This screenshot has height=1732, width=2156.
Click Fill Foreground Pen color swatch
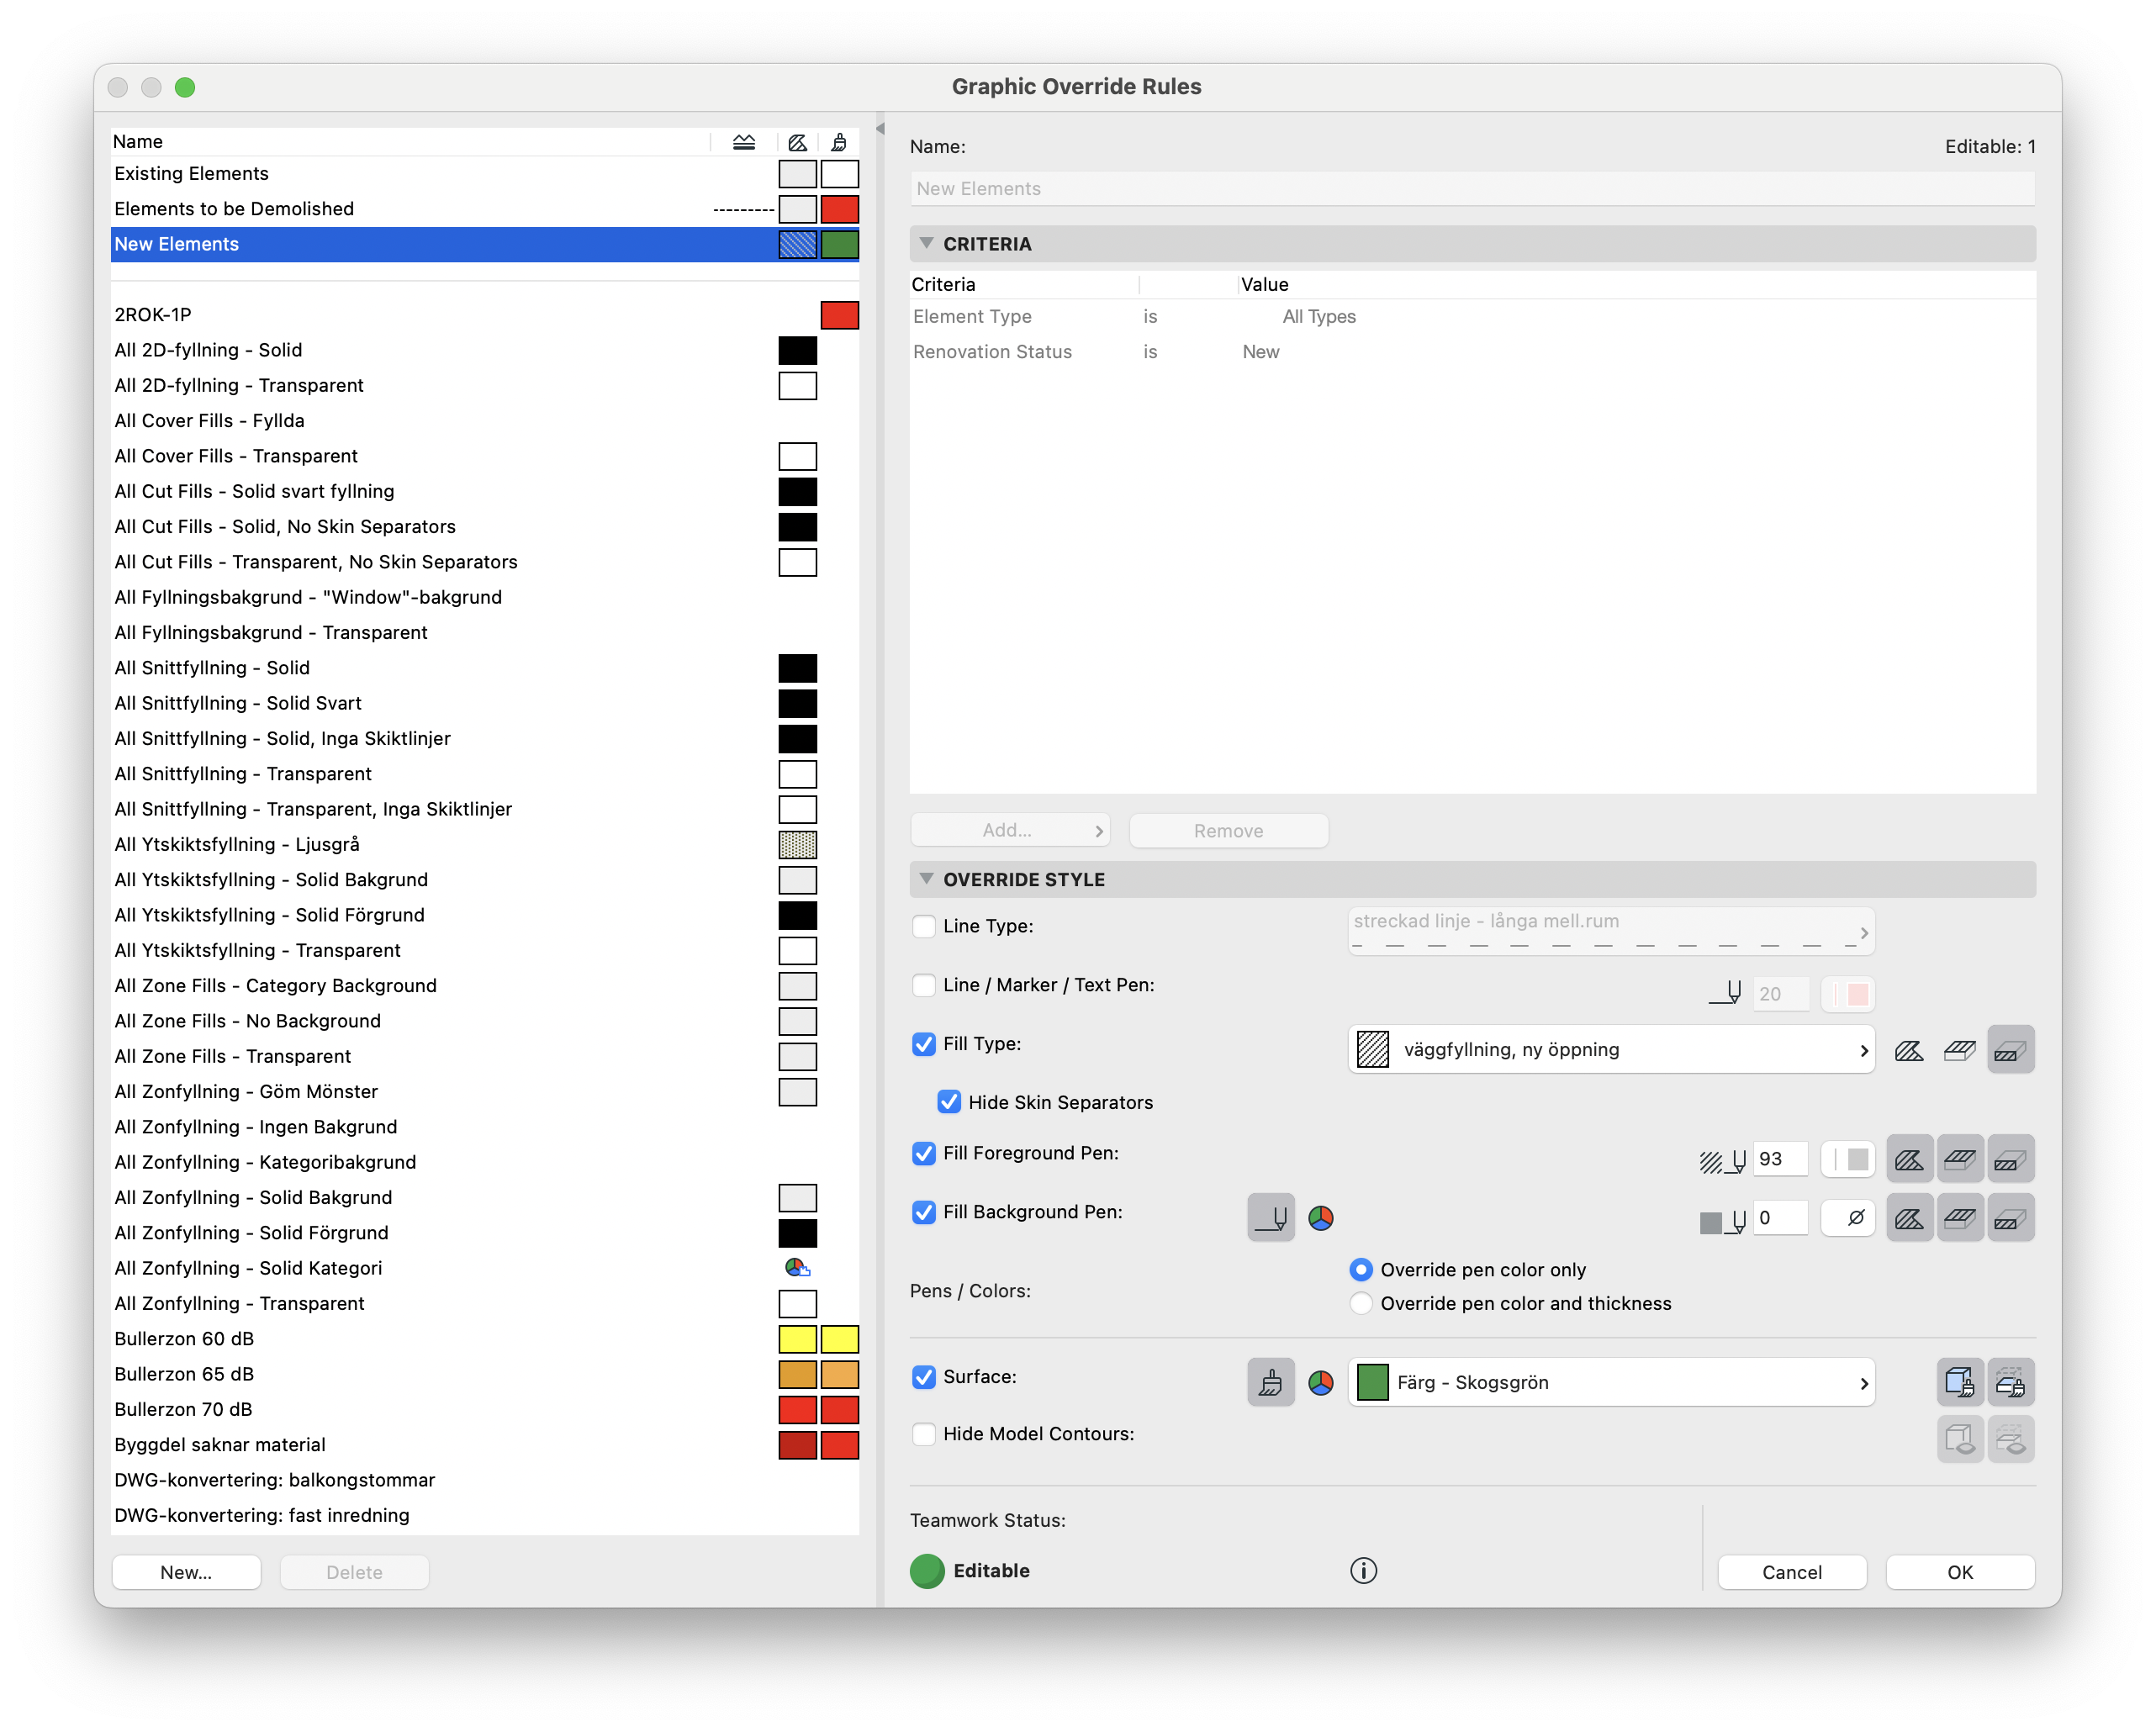click(x=1848, y=1159)
